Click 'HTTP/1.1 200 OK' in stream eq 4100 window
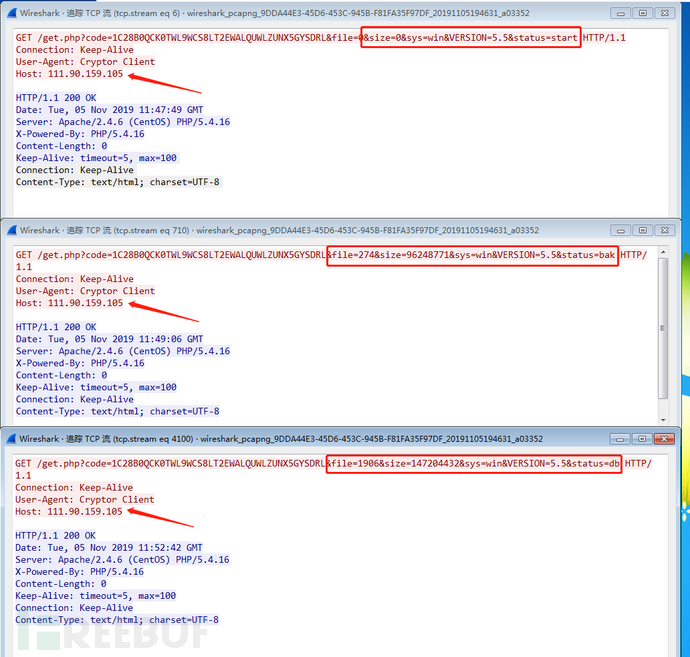Viewport: 690px width, 657px height. (55, 536)
